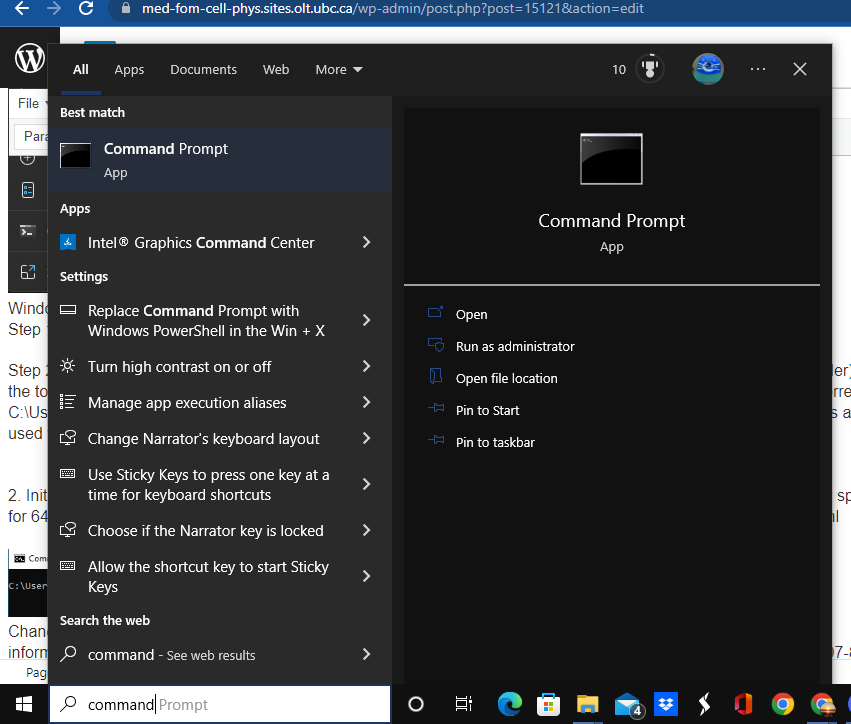Click the Mail icon with 4 badge
This screenshot has width=851, height=724.
pos(628,704)
